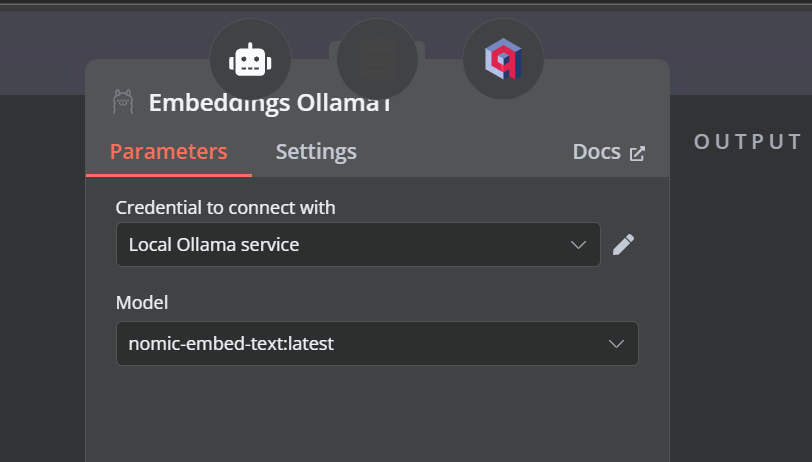Image resolution: width=812 pixels, height=462 pixels.
Task: Switch to the Settings tab
Action: coord(316,152)
